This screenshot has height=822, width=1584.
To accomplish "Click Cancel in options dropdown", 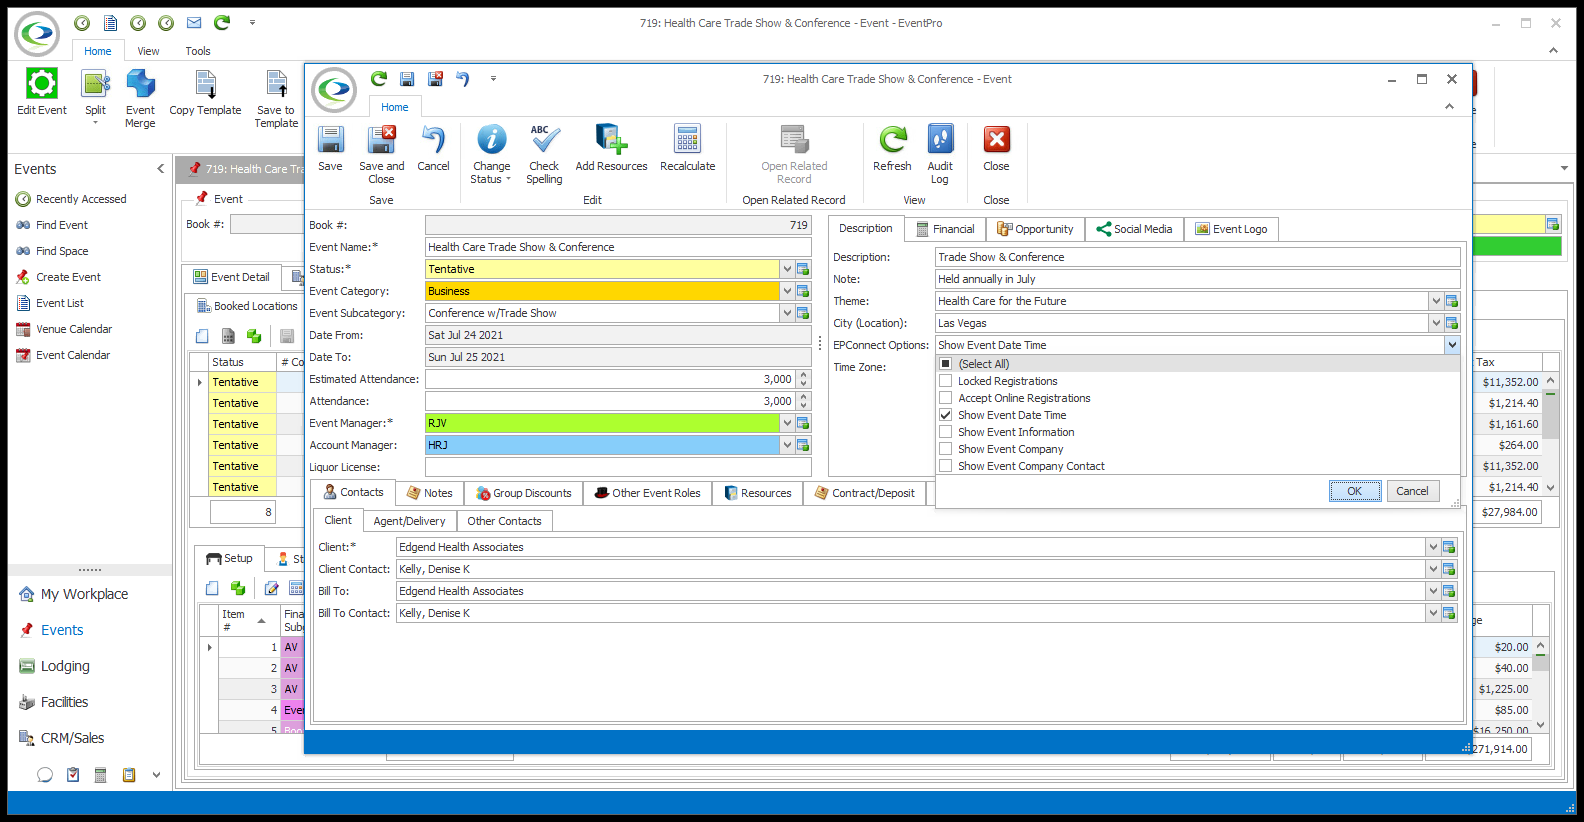I will (1412, 491).
